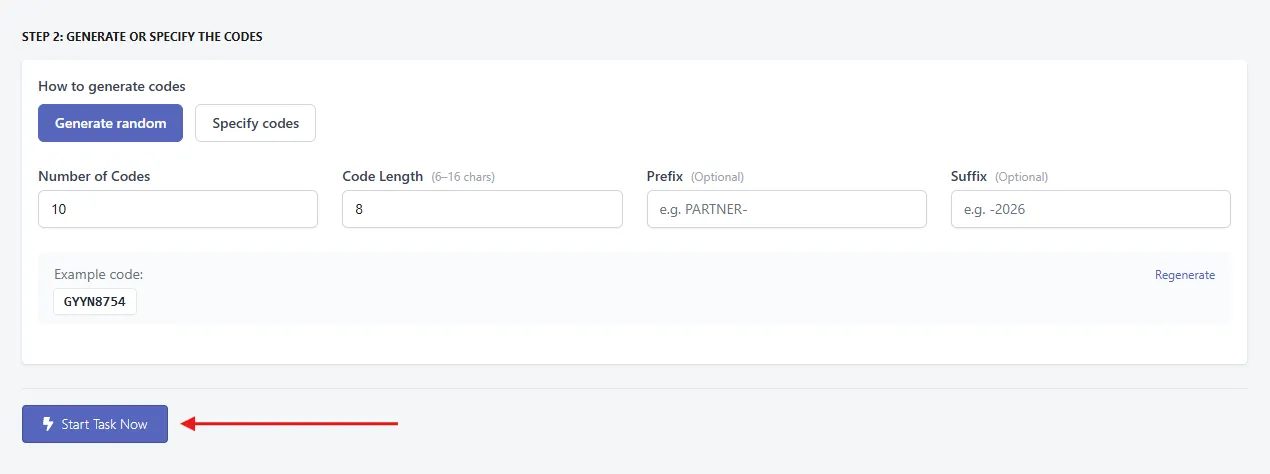Switch to Specify codes mode
Screen dimensions: 1270x474
point(255,123)
